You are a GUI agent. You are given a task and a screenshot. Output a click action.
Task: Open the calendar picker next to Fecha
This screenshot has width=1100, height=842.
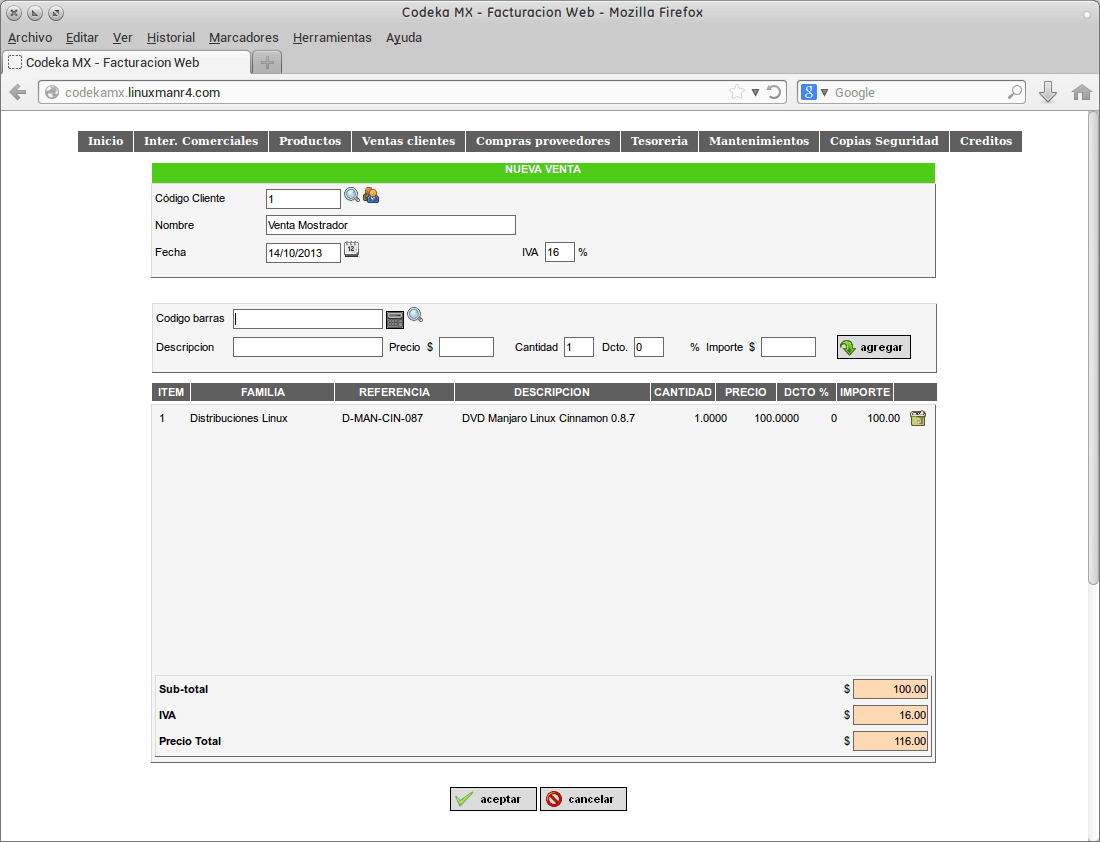click(x=352, y=249)
